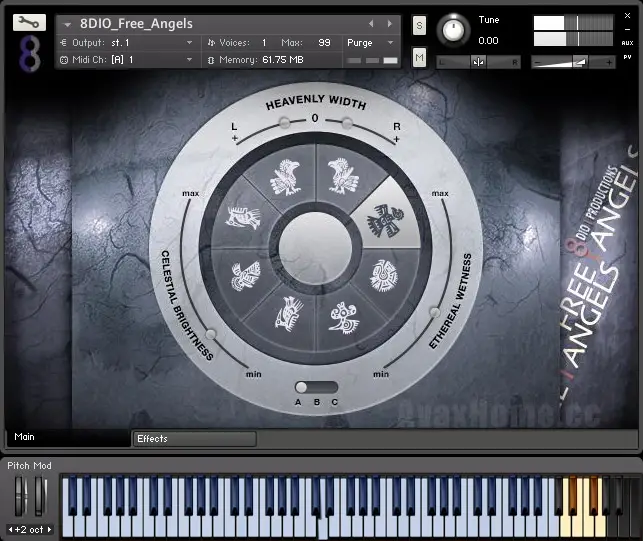Click the upper output level meter
643x541 pixels.
(573, 23)
